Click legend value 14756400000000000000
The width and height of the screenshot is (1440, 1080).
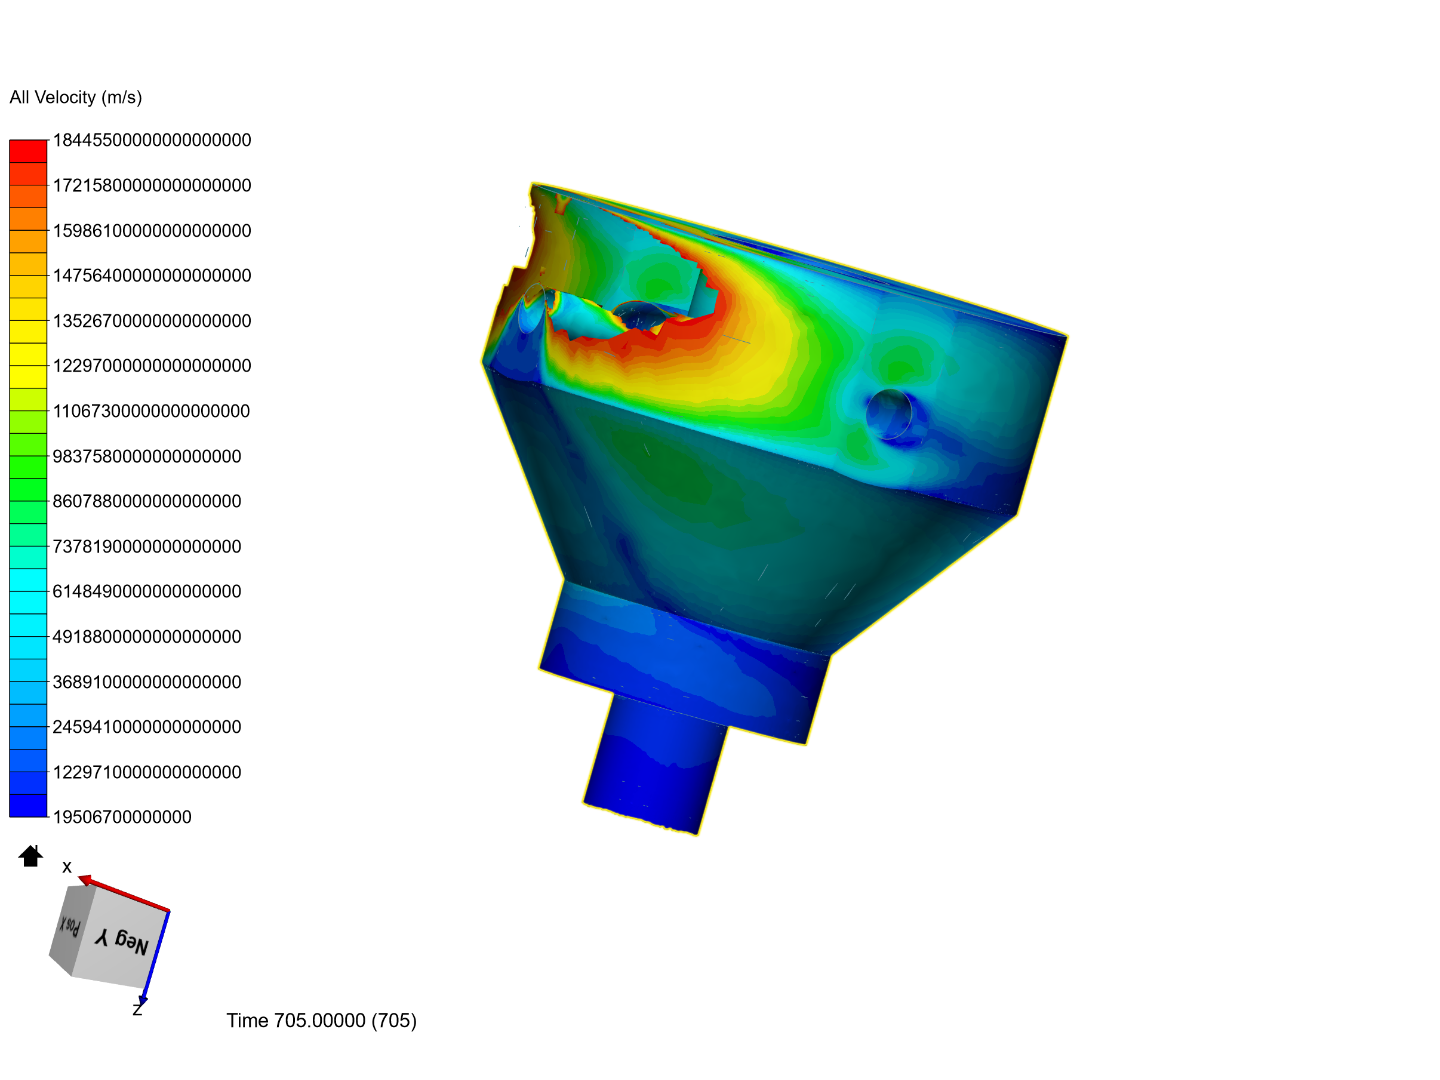[152, 275]
